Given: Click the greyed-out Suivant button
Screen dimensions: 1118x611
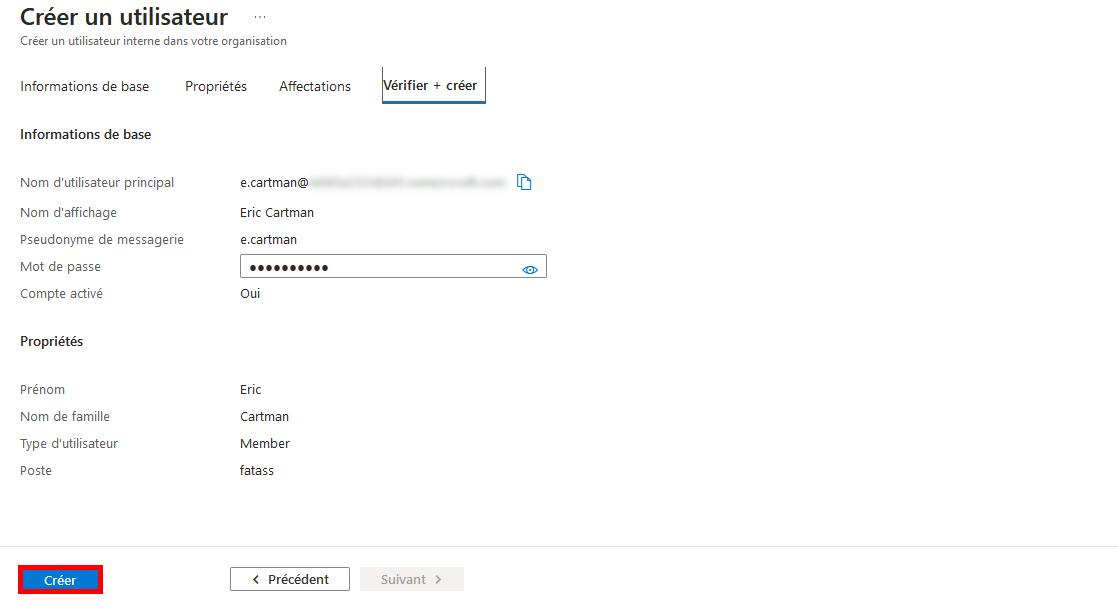Looking at the screenshot, I should click(x=411, y=579).
